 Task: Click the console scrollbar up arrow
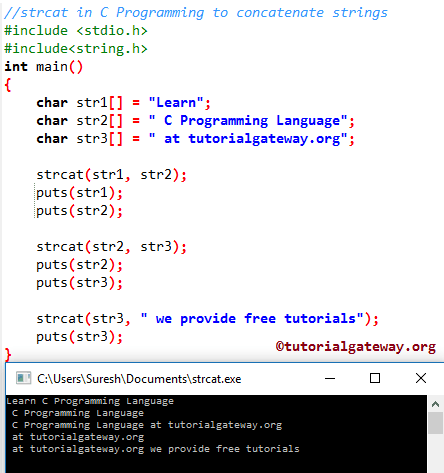[435, 404]
